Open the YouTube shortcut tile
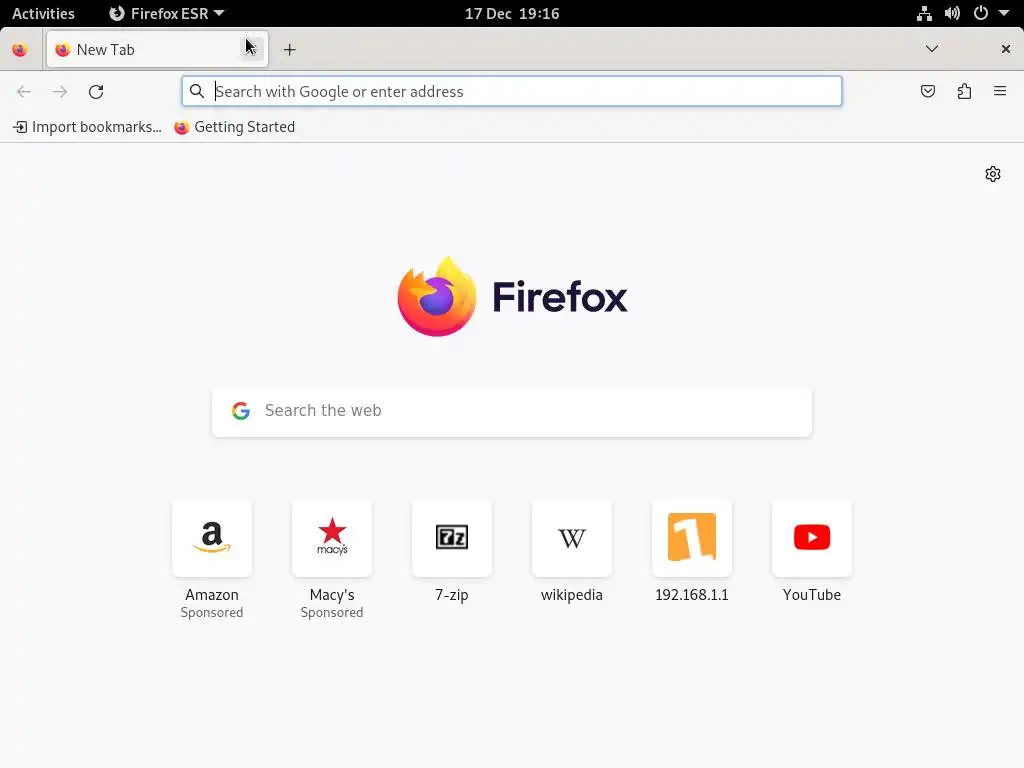Screen dimensions: 1024x768 [812, 538]
